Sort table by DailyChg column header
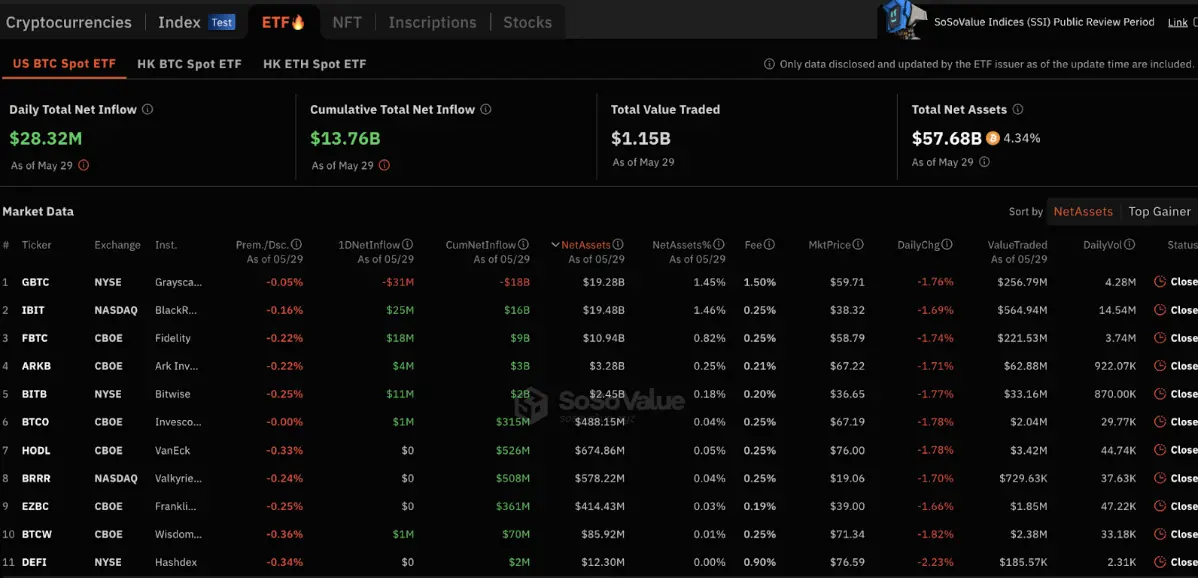The image size is (1198, 578). tap(918, 245)
